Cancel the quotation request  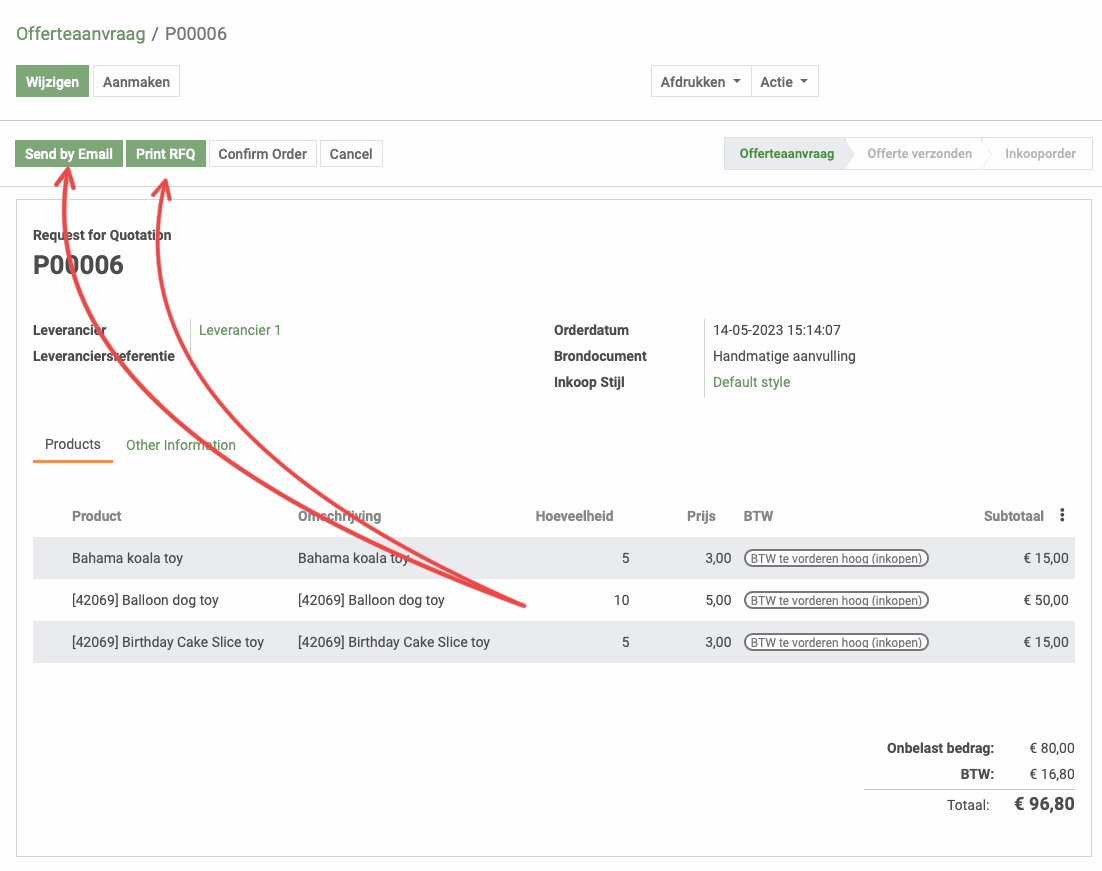click(351, 154)
